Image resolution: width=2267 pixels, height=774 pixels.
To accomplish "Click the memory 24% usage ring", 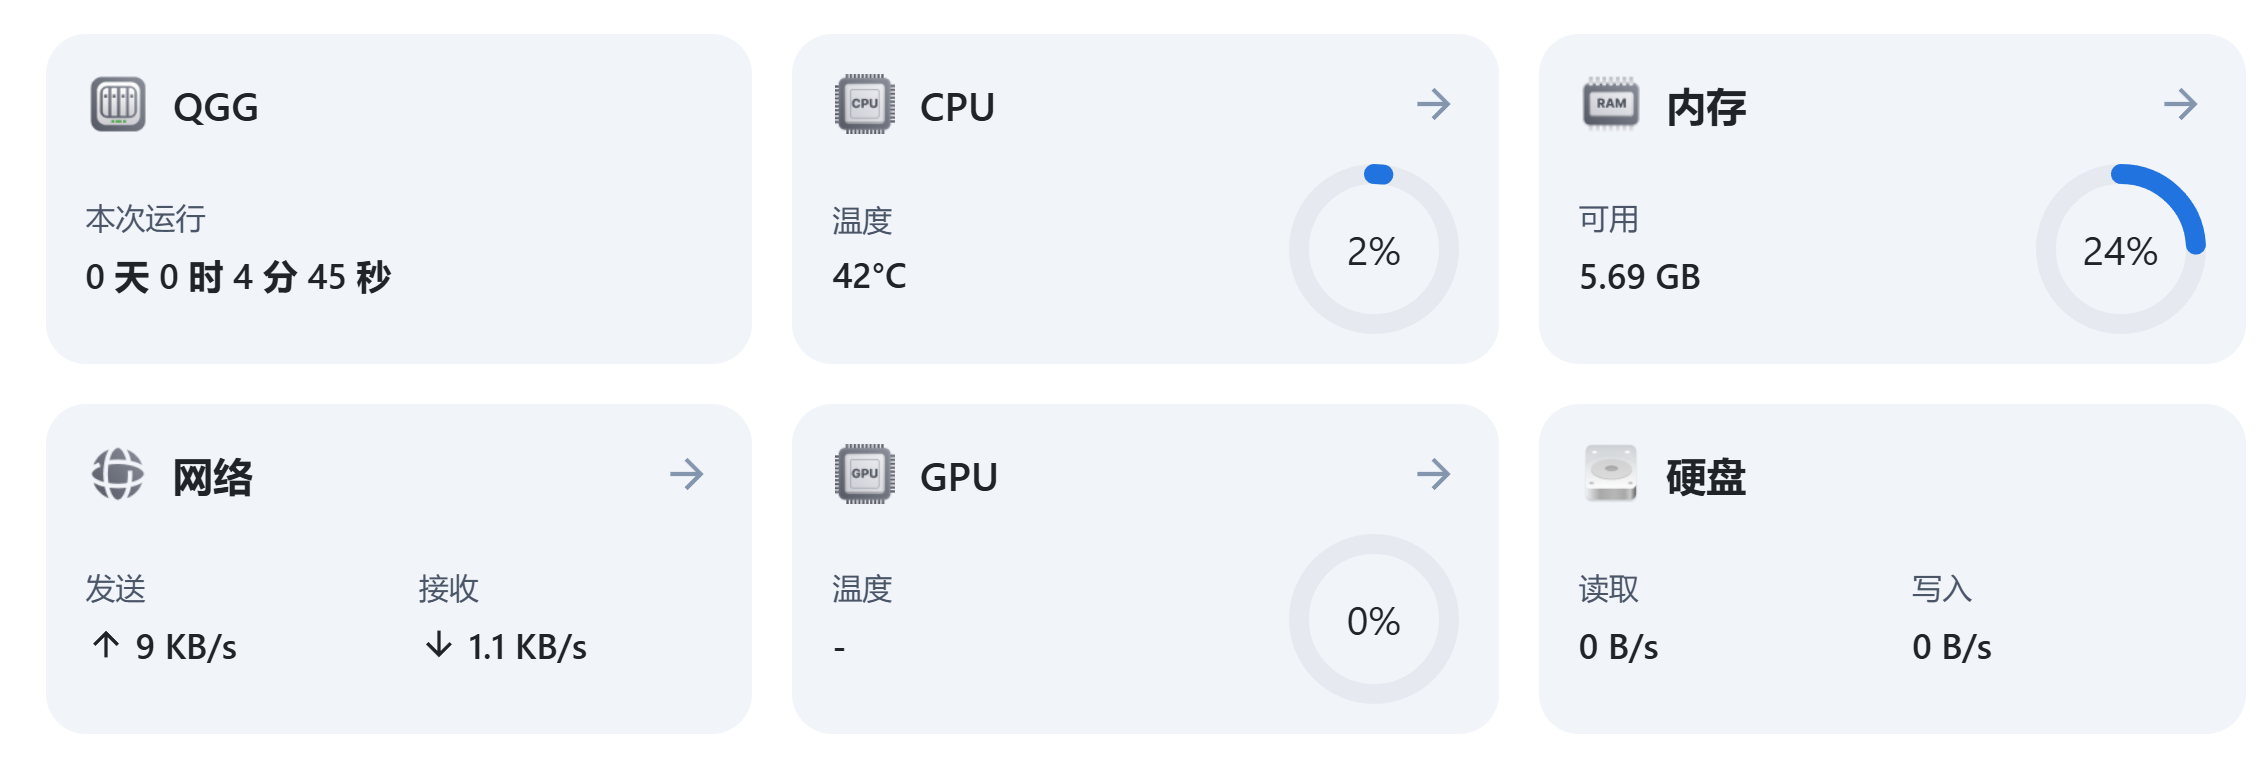I will pyautogui.click(x=2121, y=249).
